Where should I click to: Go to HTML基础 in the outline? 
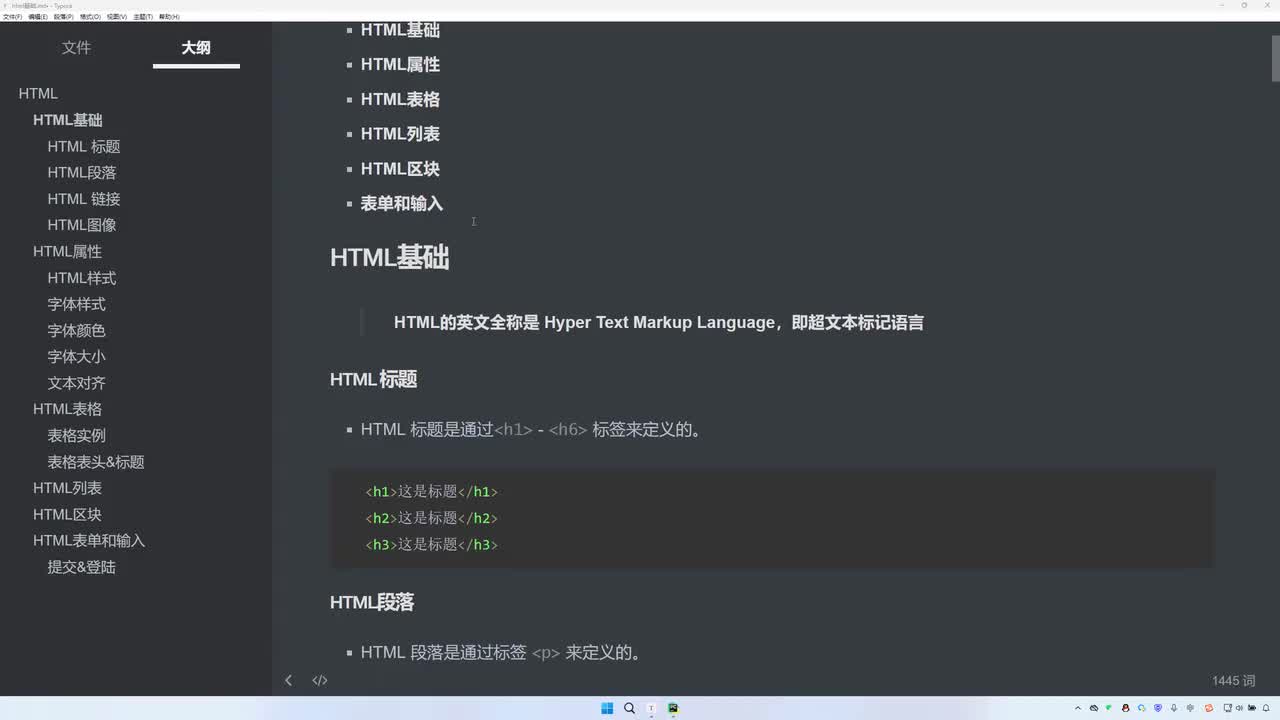point(68,120)
